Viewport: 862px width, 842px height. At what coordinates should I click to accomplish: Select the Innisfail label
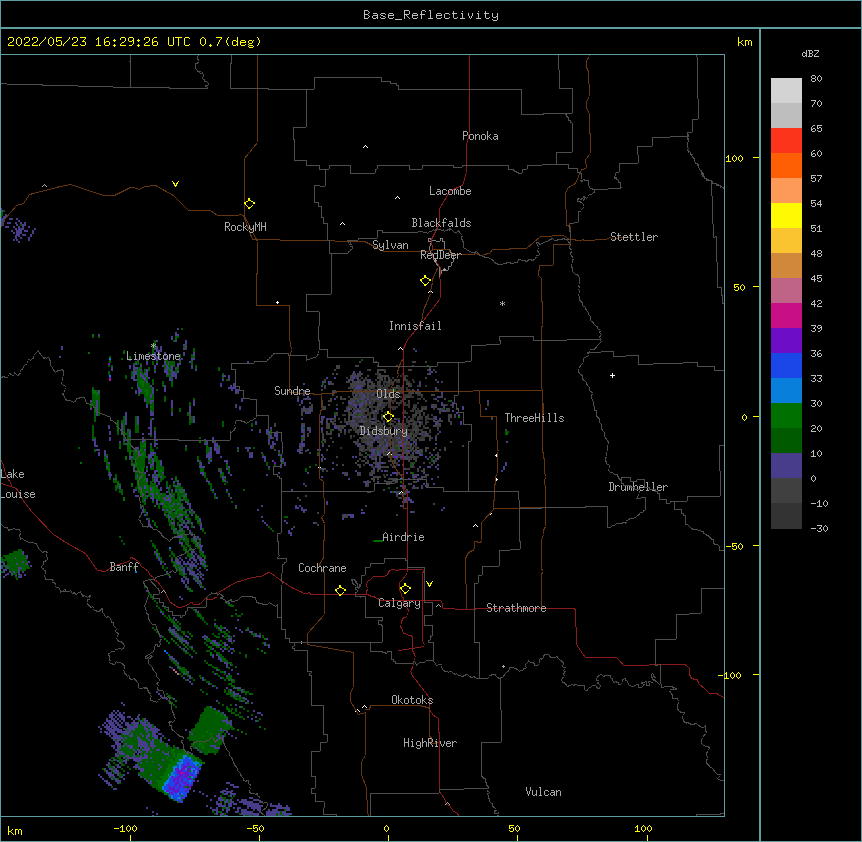point(415,326)
